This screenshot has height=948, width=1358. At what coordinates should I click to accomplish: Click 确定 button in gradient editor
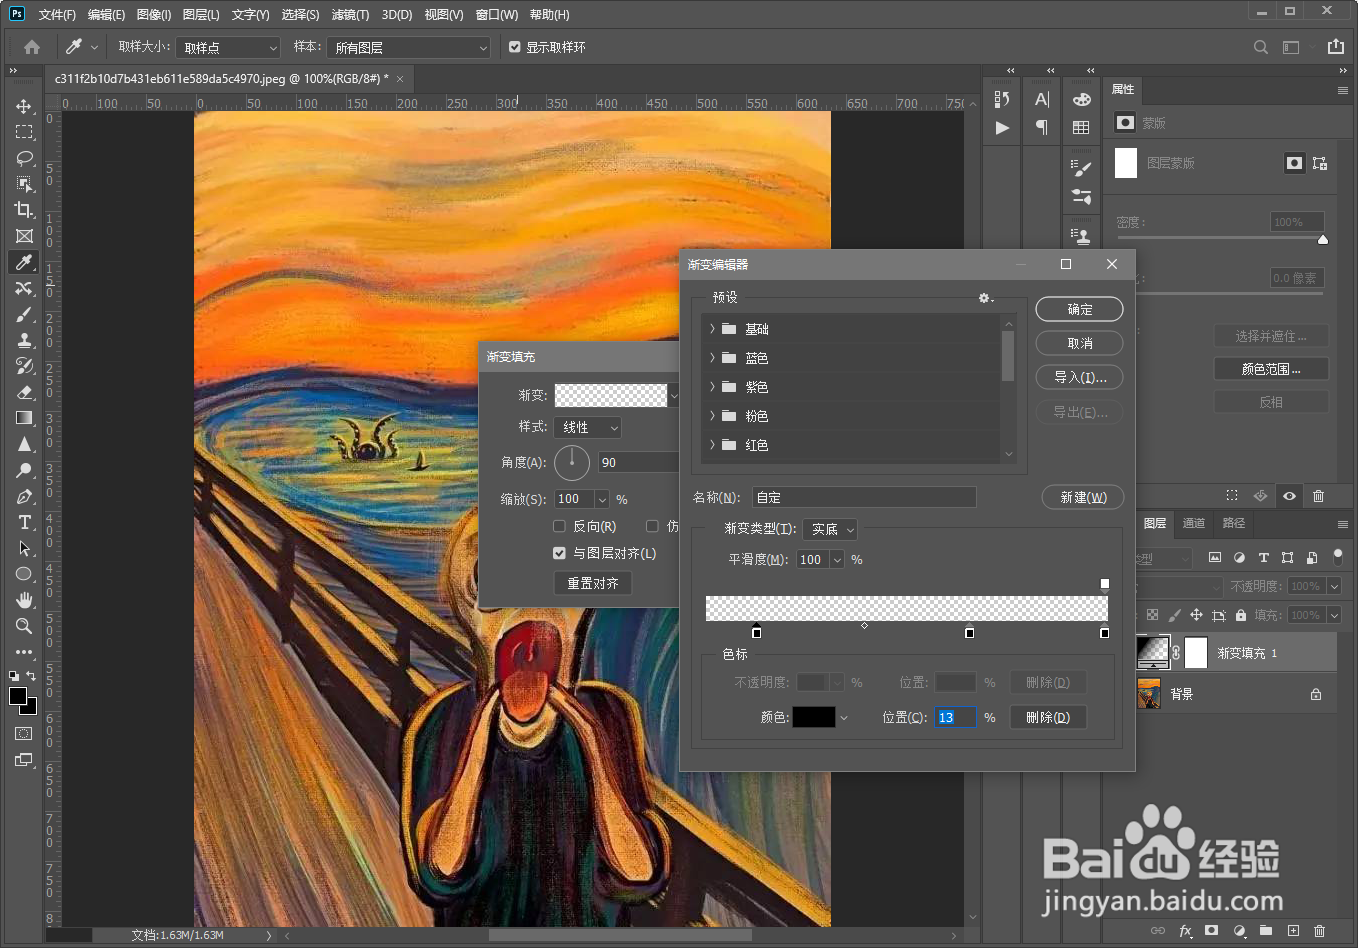click(1079, 309)
